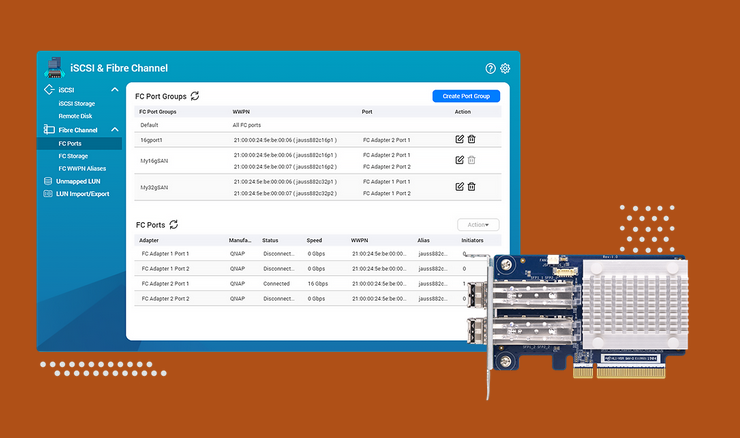Select the My32gSAN group name
This screenshot has width=740, height=438.
coord(154,187)
